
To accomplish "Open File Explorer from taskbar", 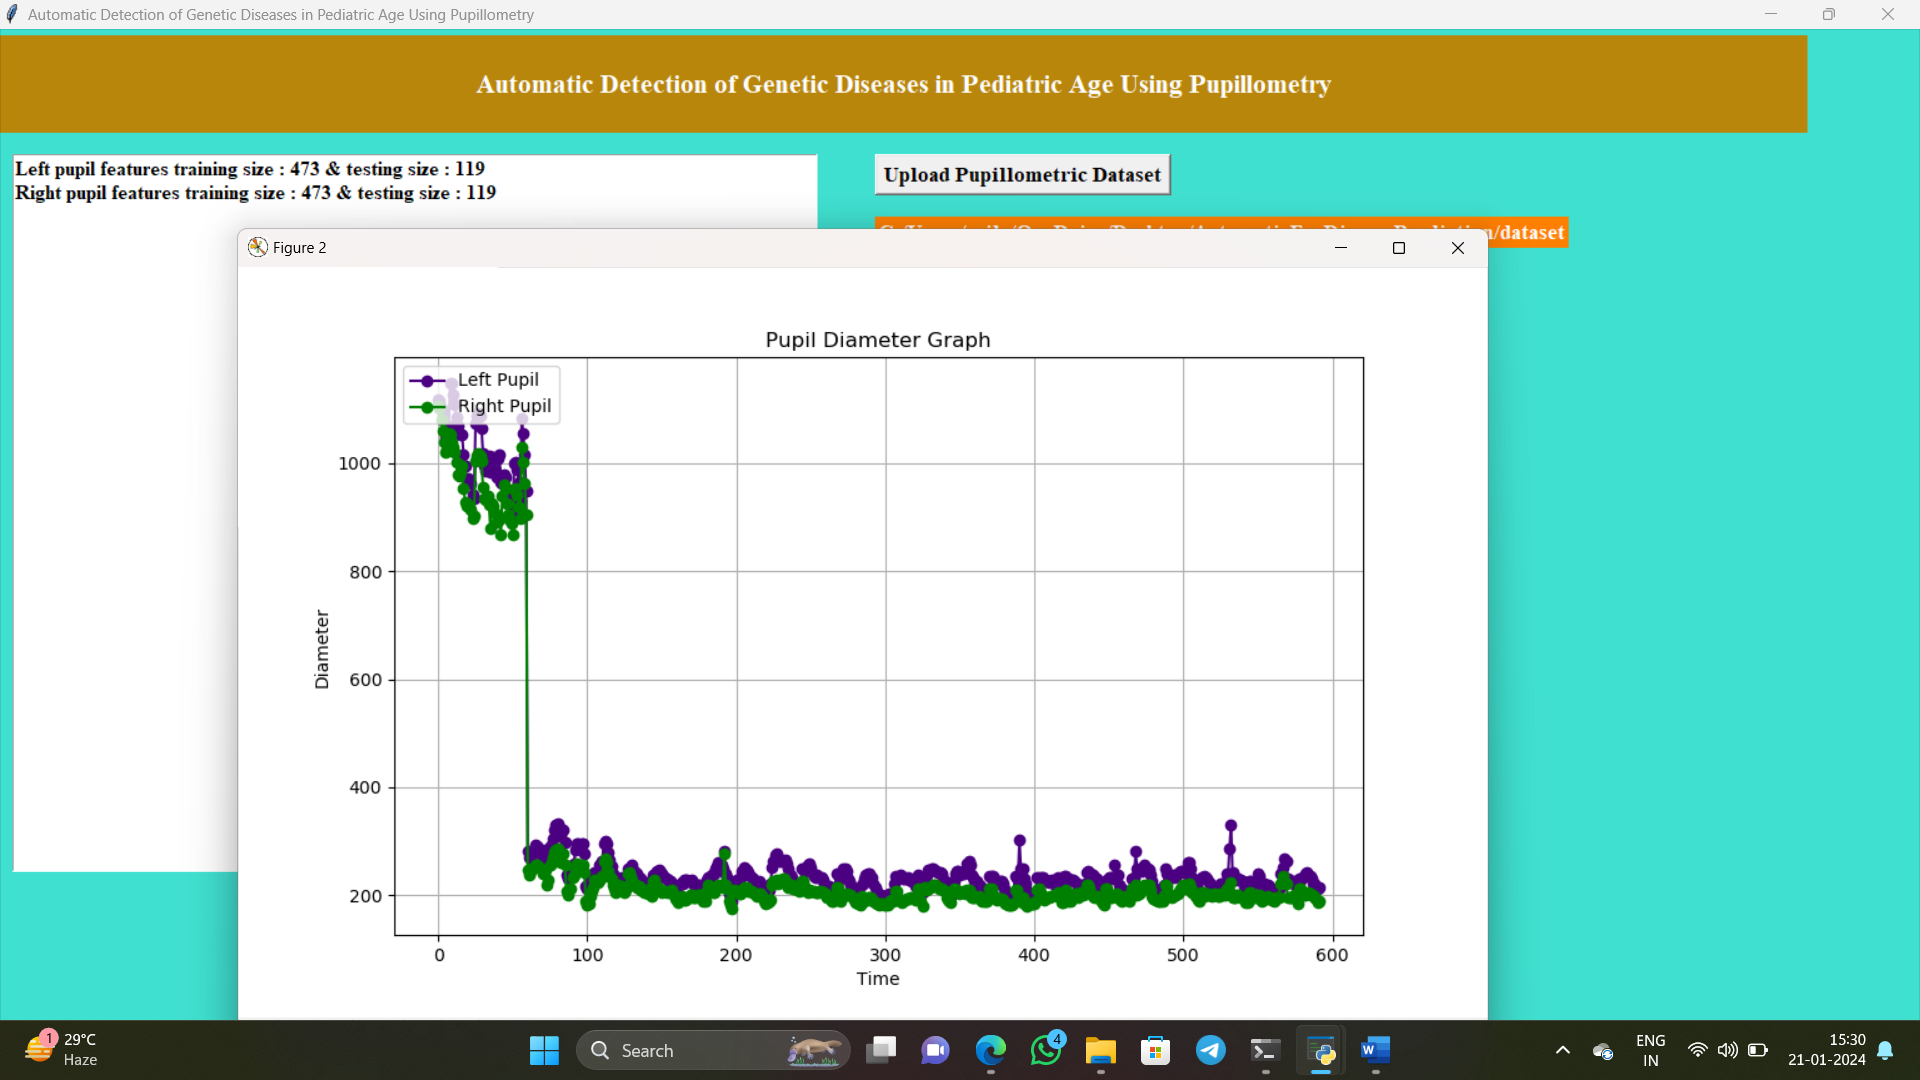I will 1100,1050.
